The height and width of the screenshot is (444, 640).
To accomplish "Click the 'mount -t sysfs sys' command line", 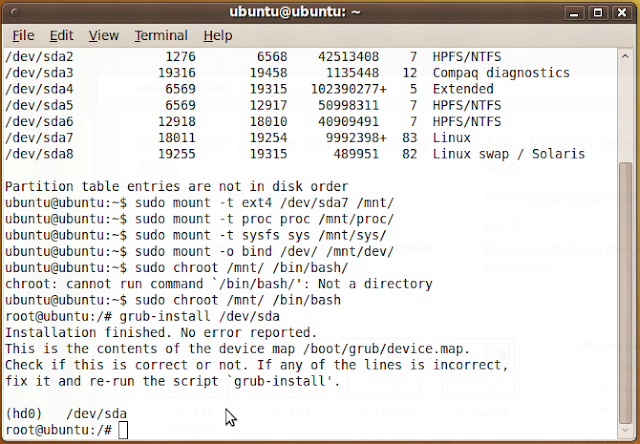I will pyautogui.click(x=196, y=235).
